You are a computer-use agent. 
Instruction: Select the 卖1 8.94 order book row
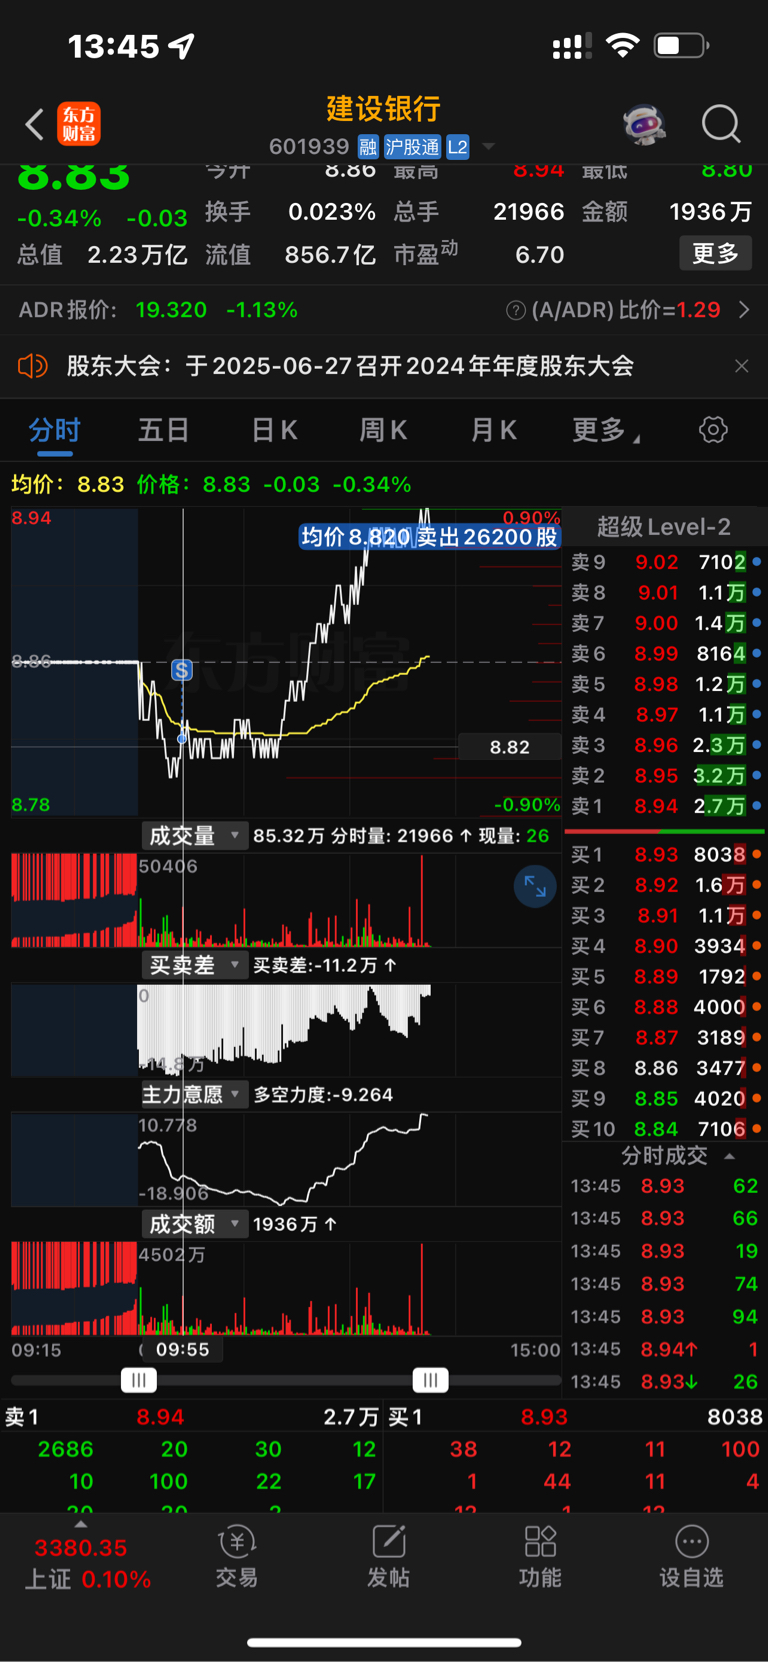[x=666, y=806]
